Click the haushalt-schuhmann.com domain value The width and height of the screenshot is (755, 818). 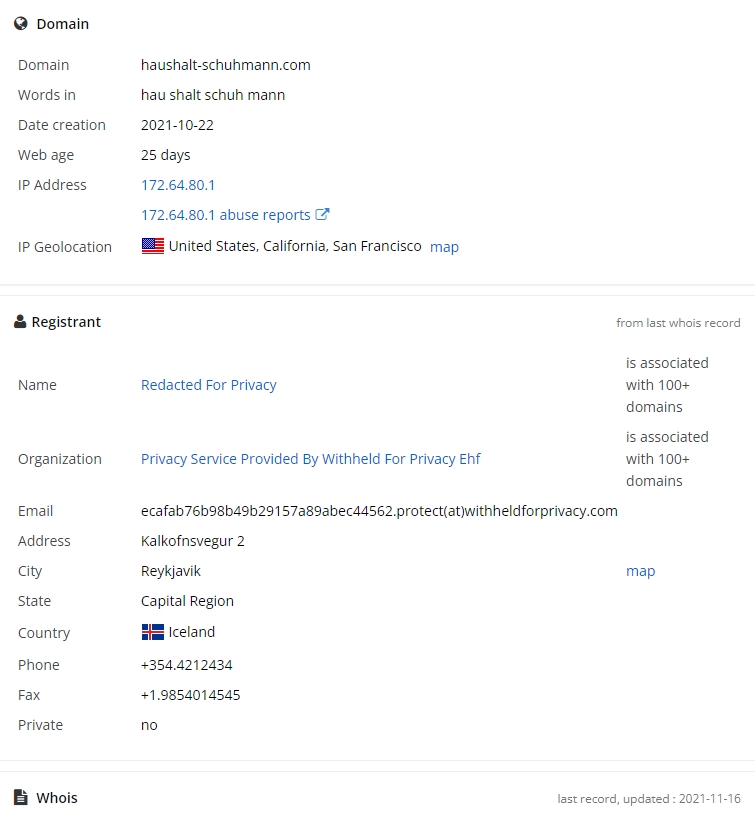click(x=226, y=65)
